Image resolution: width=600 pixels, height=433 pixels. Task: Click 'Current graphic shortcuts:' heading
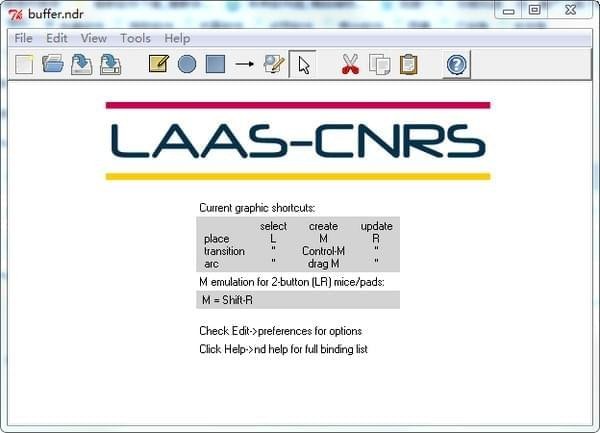click(x=257, y=208)
